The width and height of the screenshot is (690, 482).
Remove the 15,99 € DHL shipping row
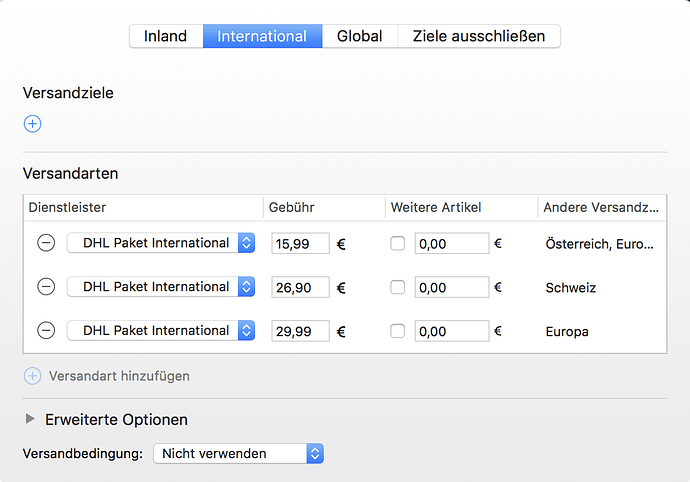pyautogui.click(x=46, y=243)
